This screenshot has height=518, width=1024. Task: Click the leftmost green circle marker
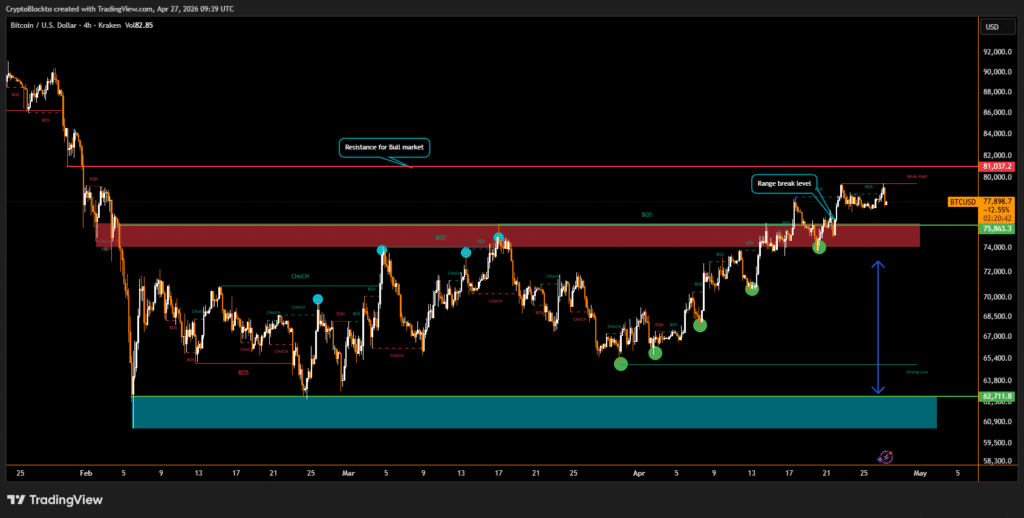(621, 363)
